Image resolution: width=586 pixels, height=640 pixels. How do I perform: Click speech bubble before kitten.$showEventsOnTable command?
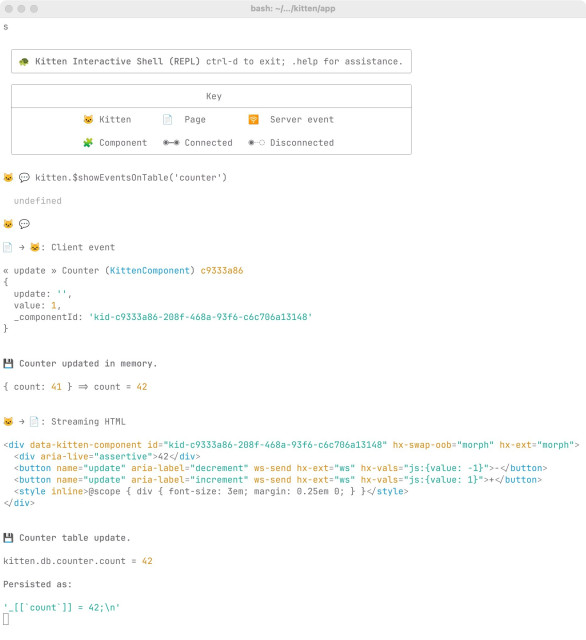[24, 178]
